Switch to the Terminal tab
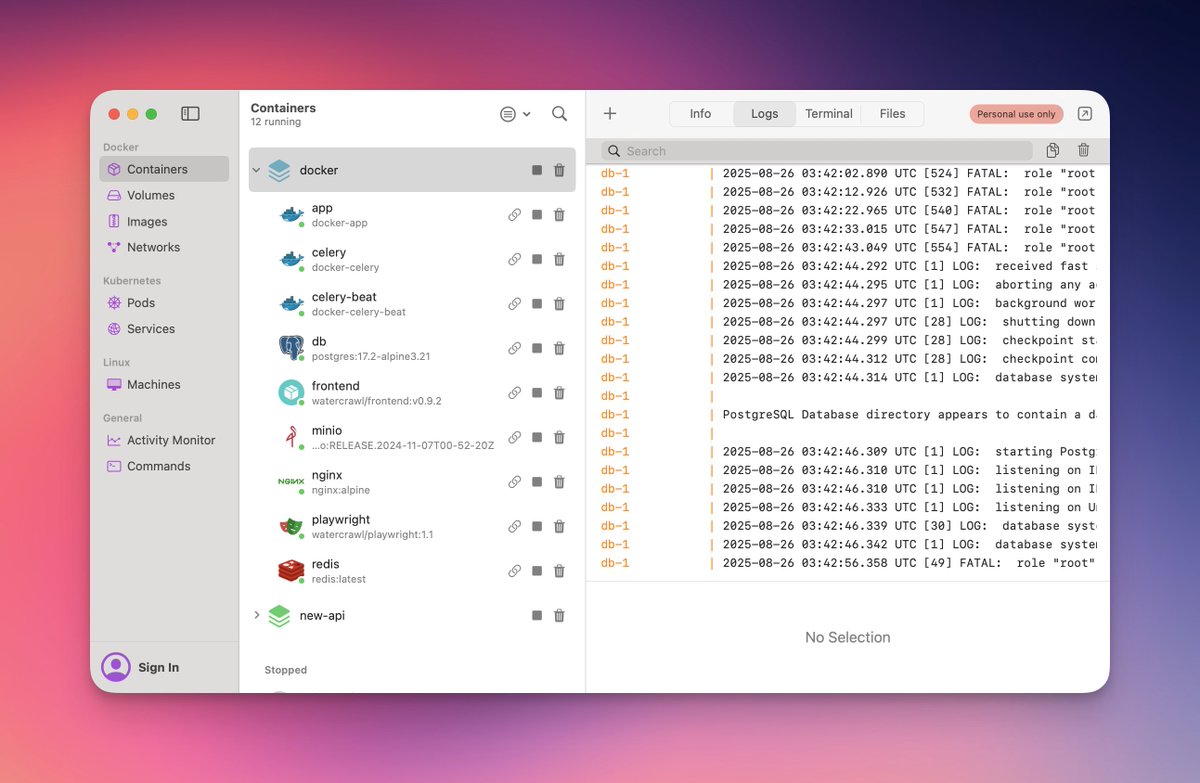This screenshot has height=783, width=1200. click(x=829, y=114)
